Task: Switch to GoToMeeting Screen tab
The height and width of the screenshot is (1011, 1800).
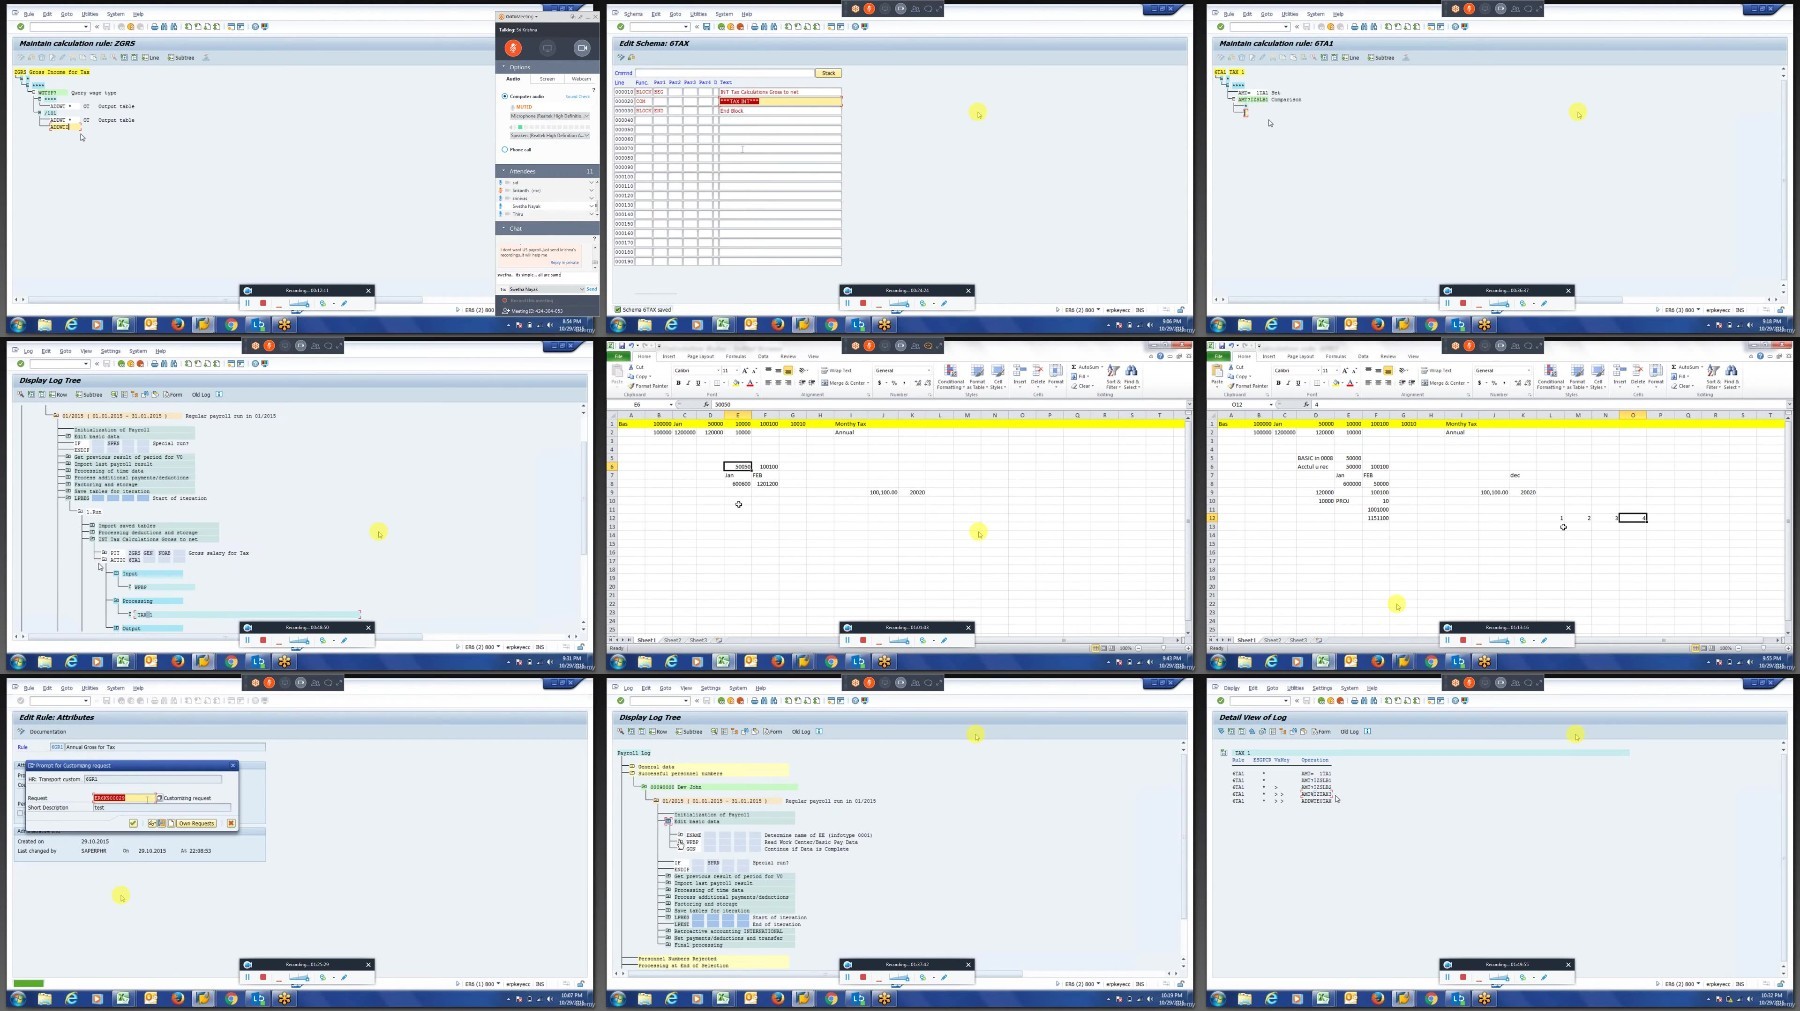Action: 547,78
